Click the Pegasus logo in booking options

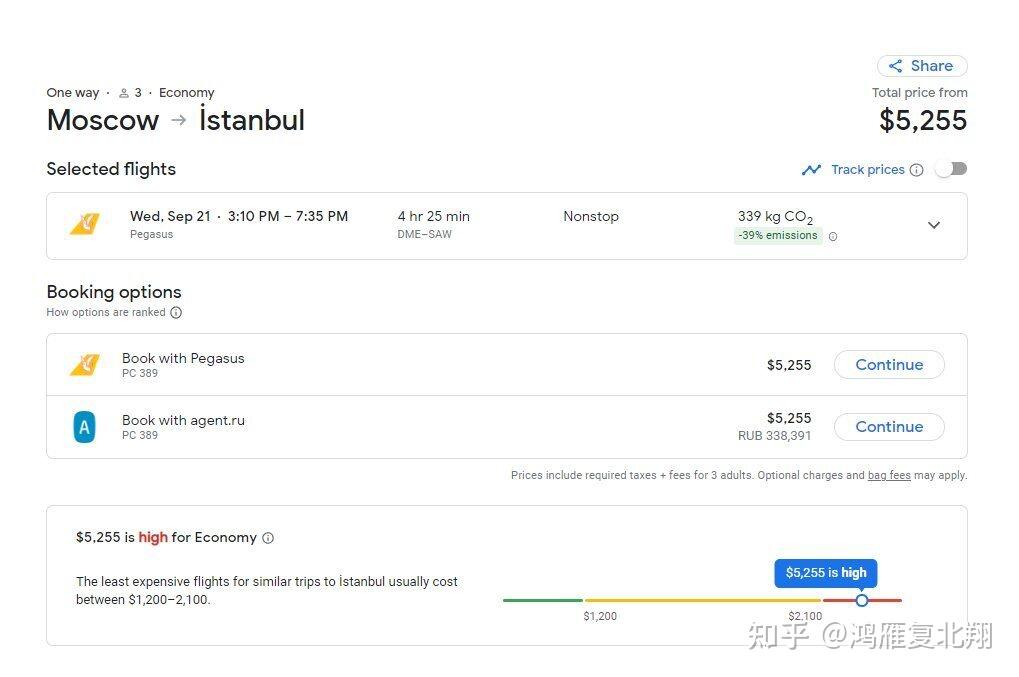[x=85, y=365]
